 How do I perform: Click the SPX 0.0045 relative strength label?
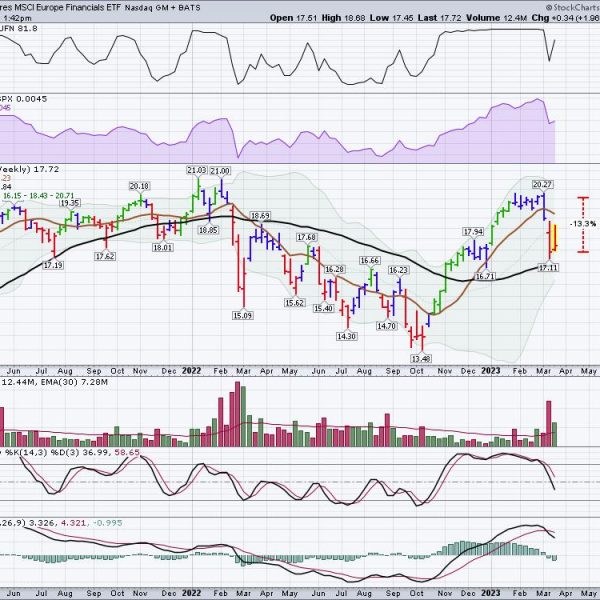(23, 99)
